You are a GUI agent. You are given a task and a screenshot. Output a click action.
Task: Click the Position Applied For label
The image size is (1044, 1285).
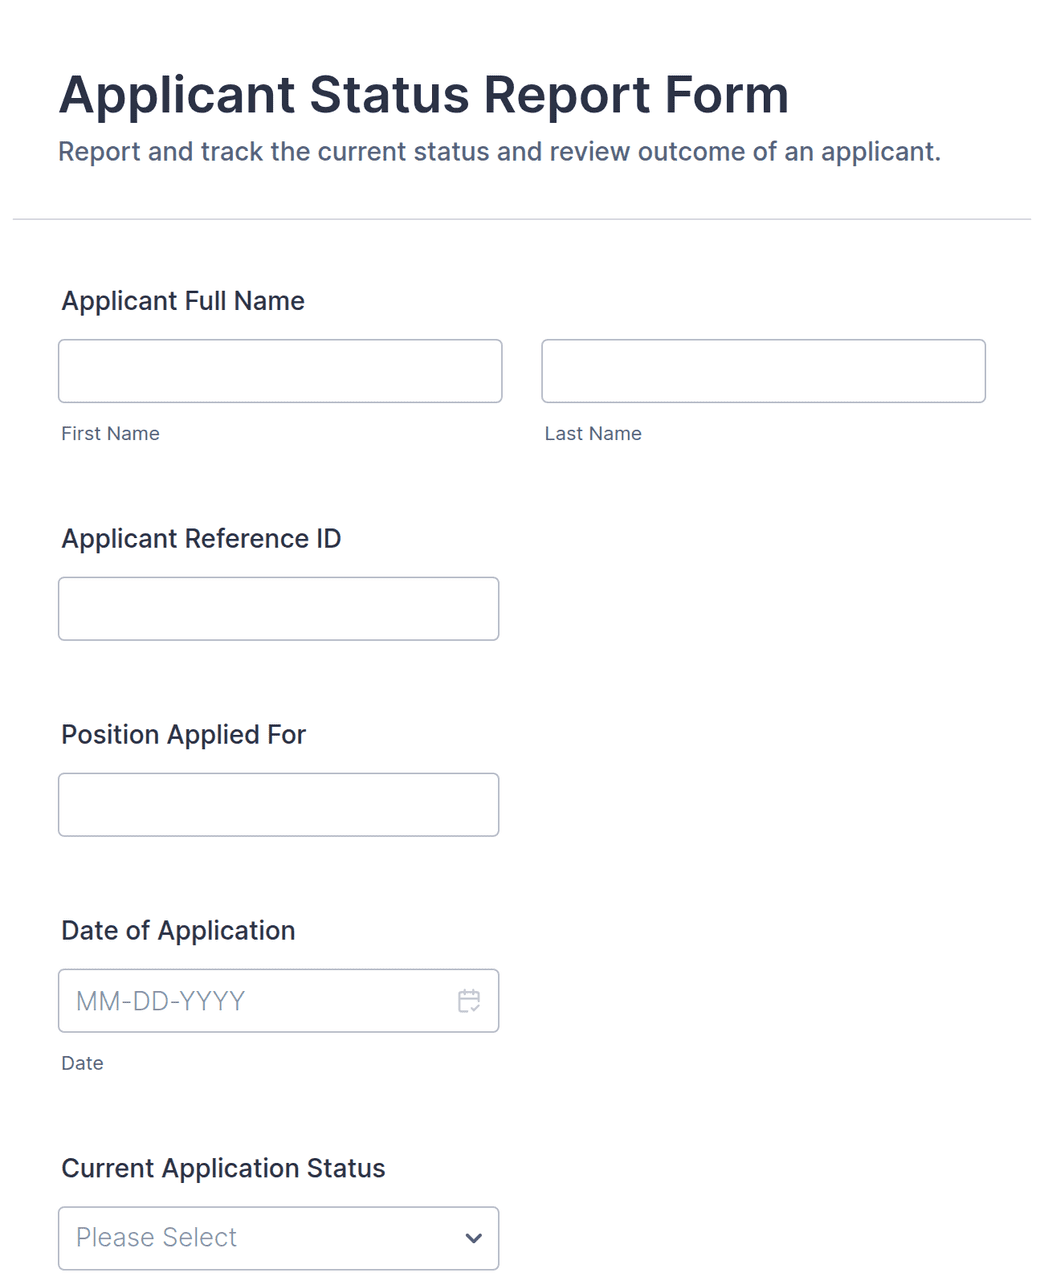tap(183, 735)
